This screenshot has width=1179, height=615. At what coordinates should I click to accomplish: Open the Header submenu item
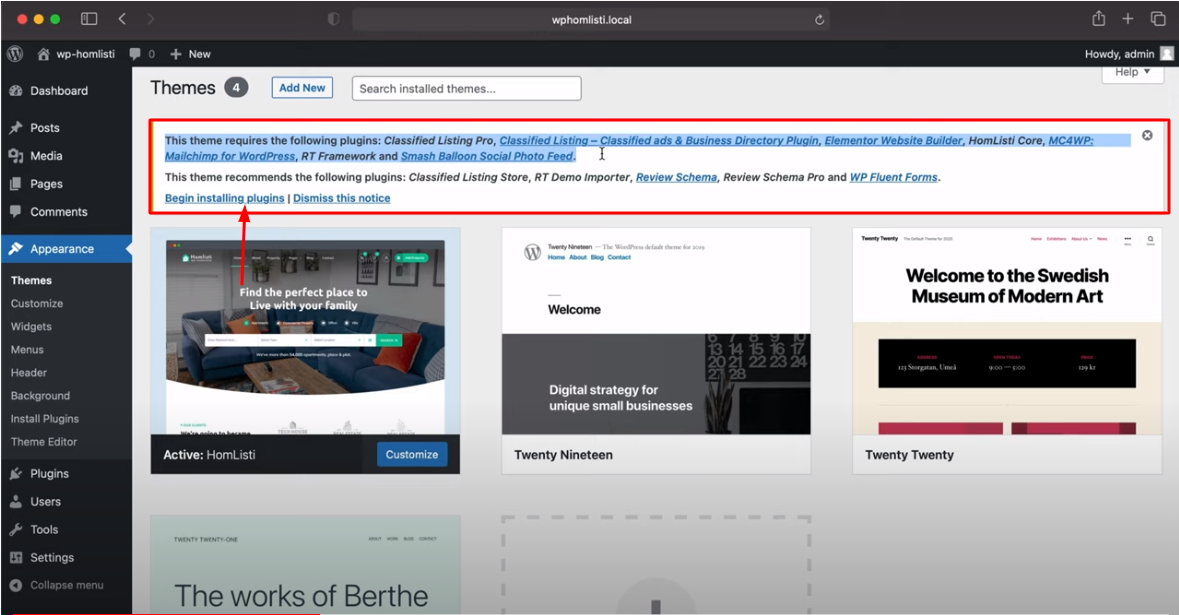pos(29,373)
